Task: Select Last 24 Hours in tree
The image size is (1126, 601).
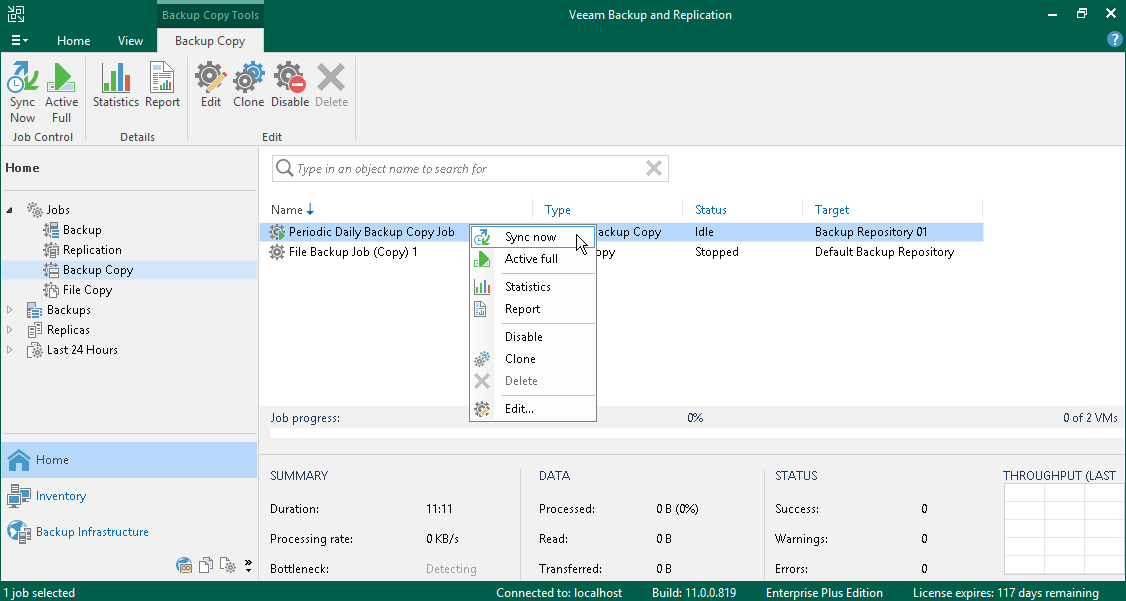Action: pyautogui.click(x=82, y=350)
